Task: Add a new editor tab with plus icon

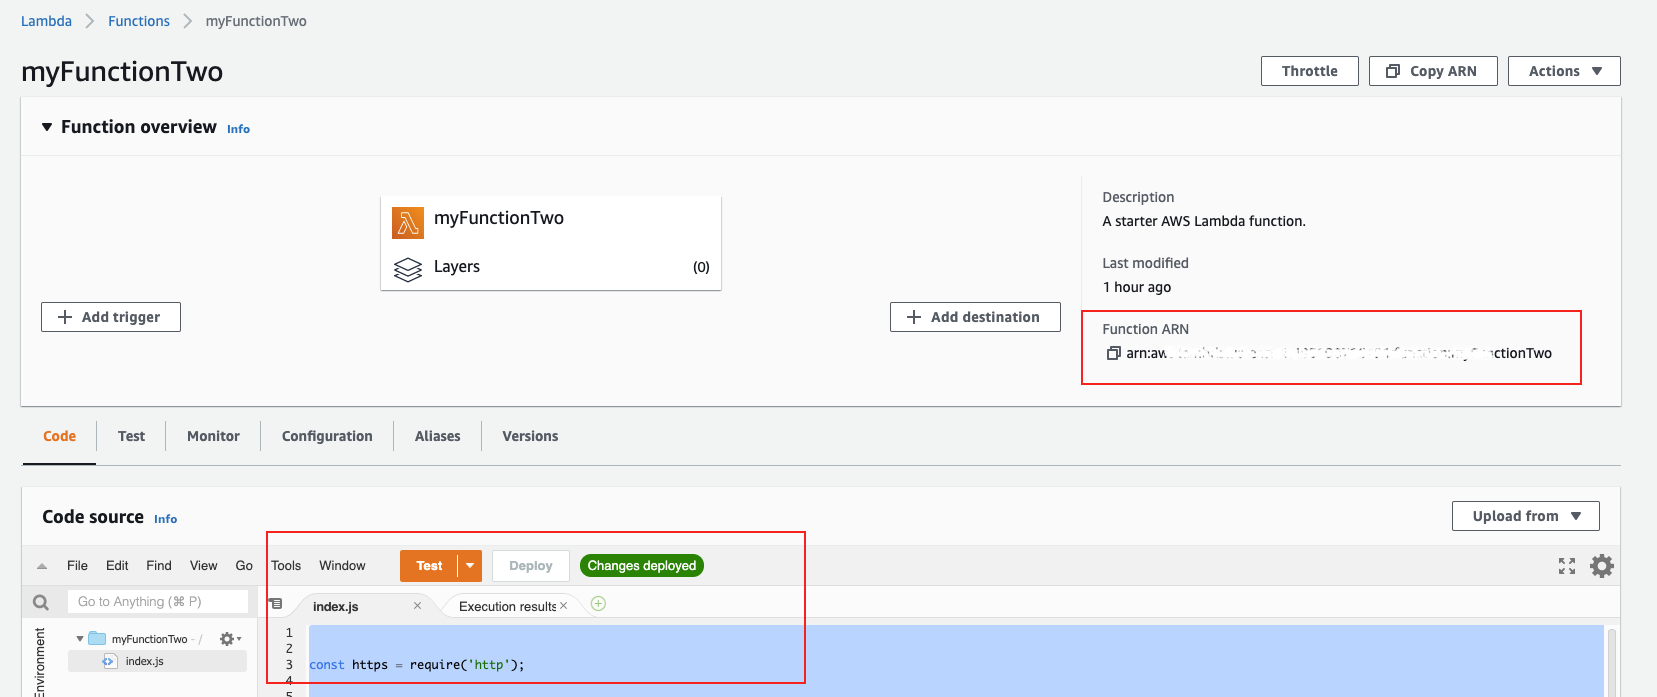Action: pyautogui.click(x=598, y=604)
